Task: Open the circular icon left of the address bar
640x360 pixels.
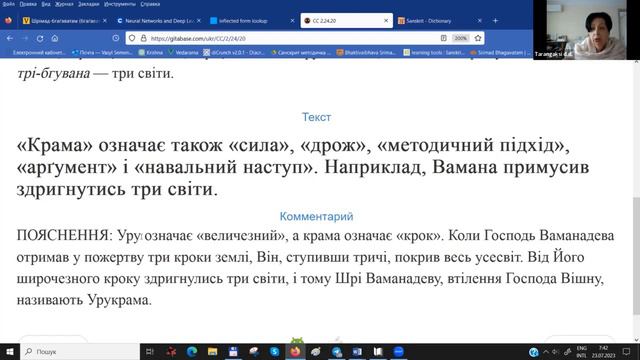Action: tap(116, 38)
